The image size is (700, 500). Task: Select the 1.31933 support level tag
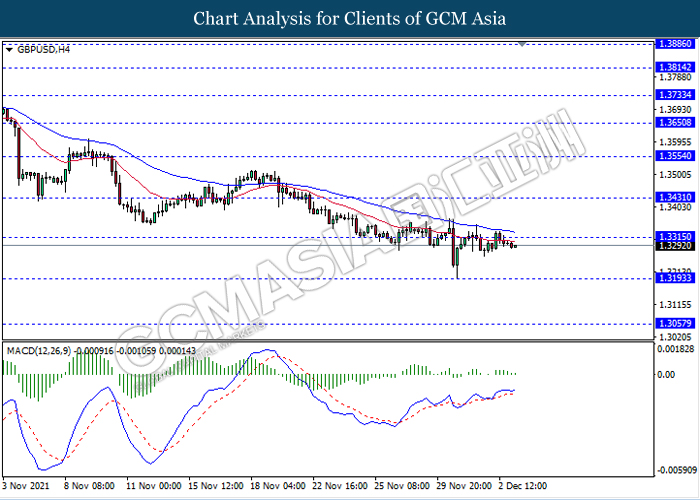click(676, 279)
